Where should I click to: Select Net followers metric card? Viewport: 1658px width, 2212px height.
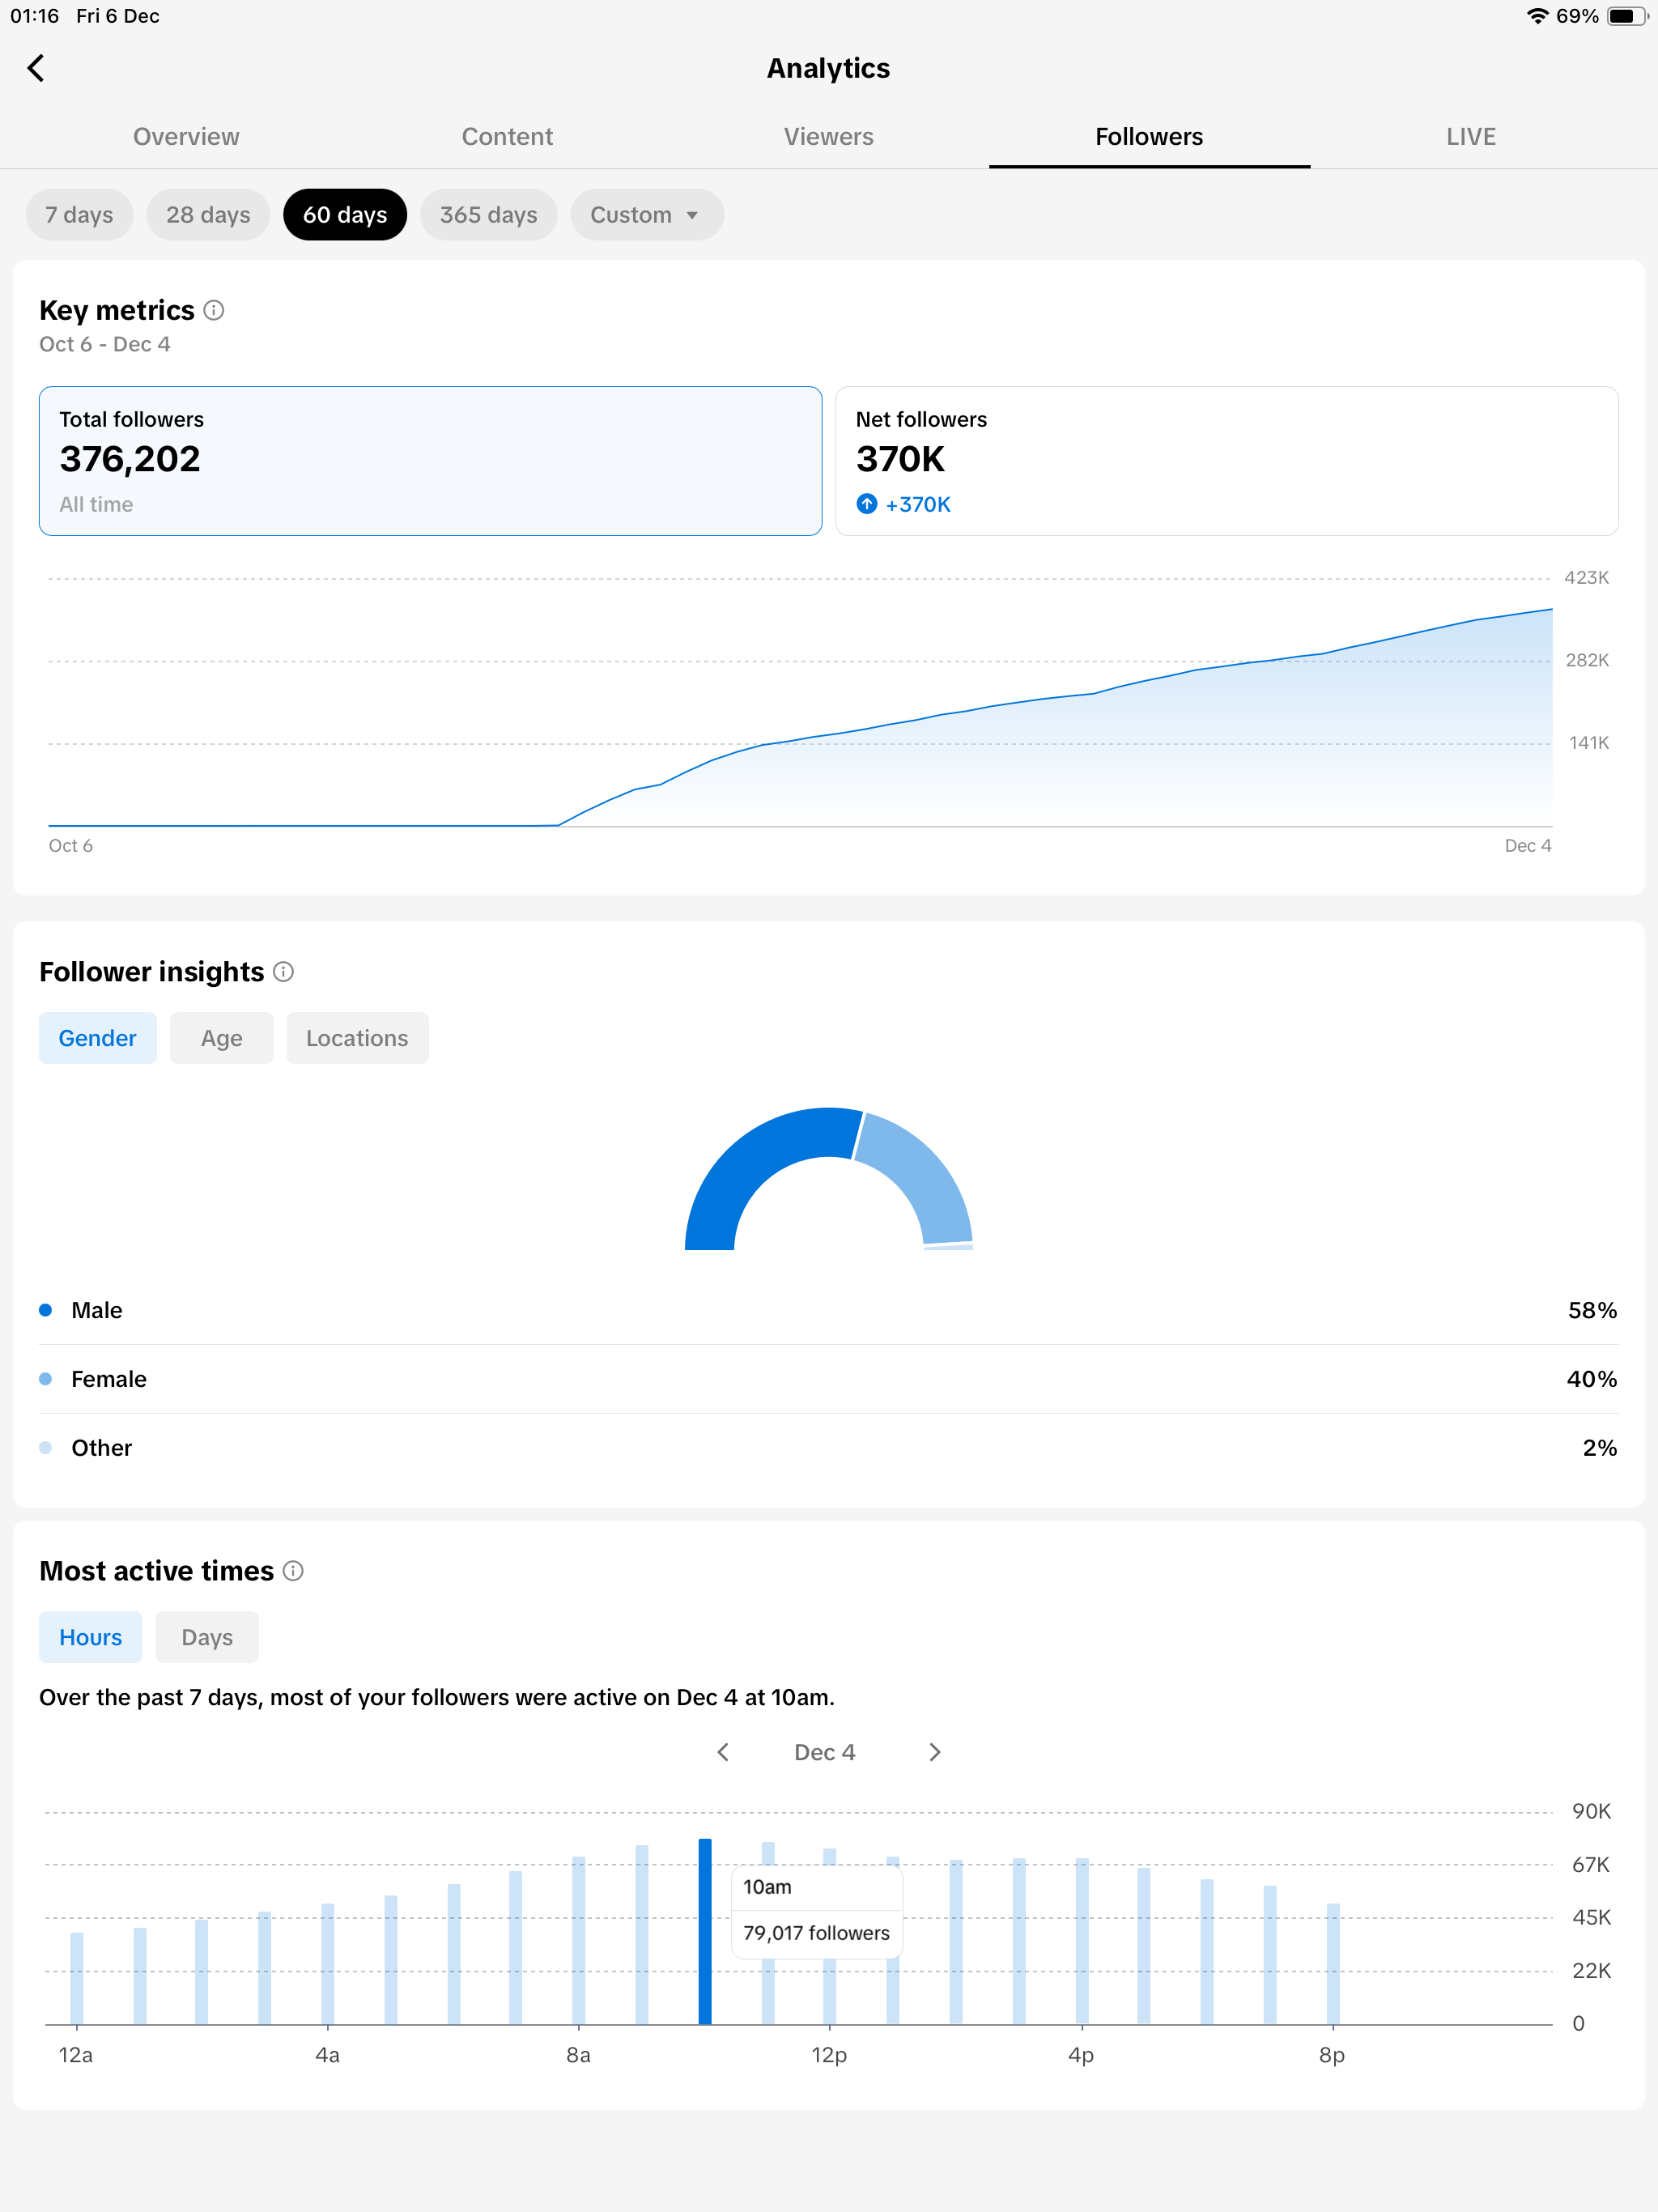[1226, 461]
